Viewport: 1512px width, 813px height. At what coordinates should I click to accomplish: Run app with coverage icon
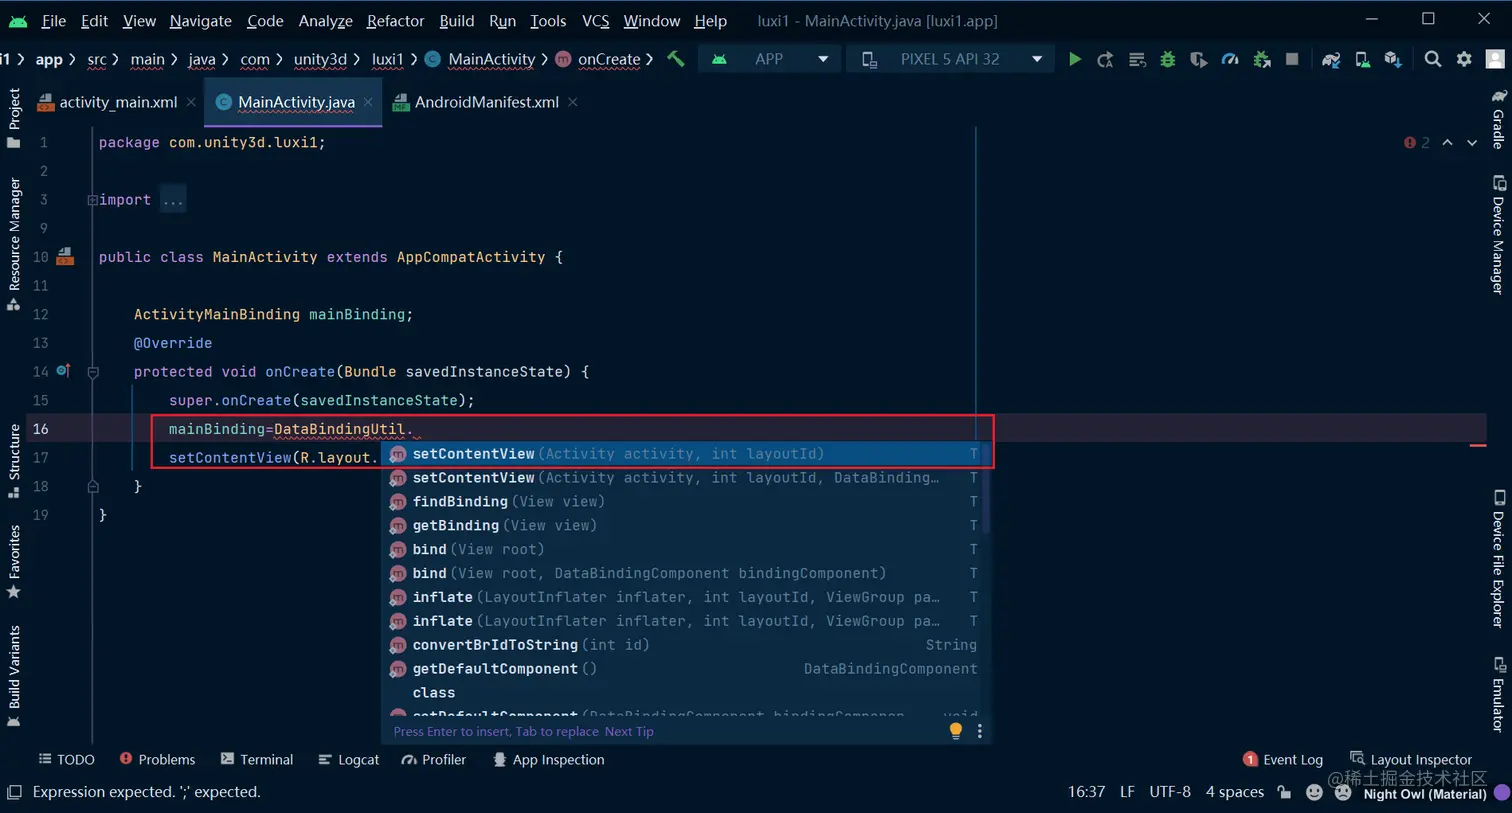tap(1198, 59)
